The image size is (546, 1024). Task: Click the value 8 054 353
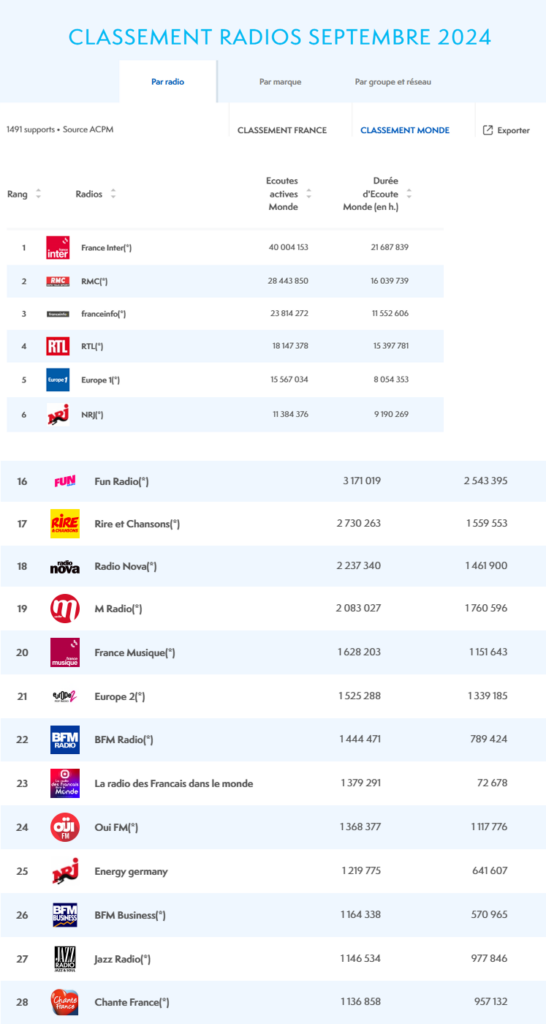(x=392, y=379)
